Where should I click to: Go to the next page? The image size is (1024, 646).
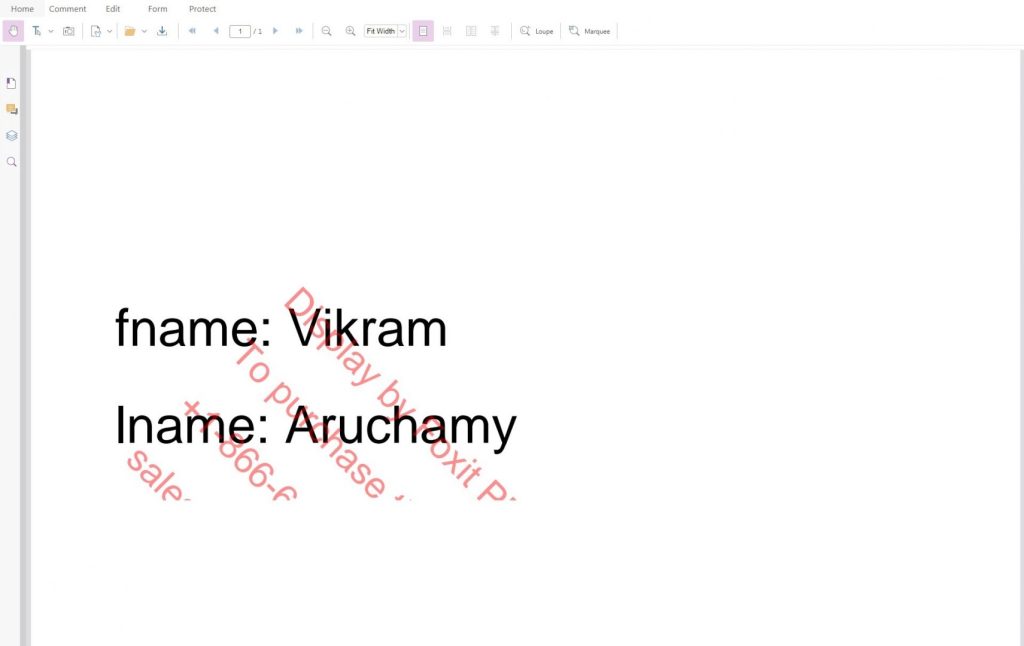[275, 31]
